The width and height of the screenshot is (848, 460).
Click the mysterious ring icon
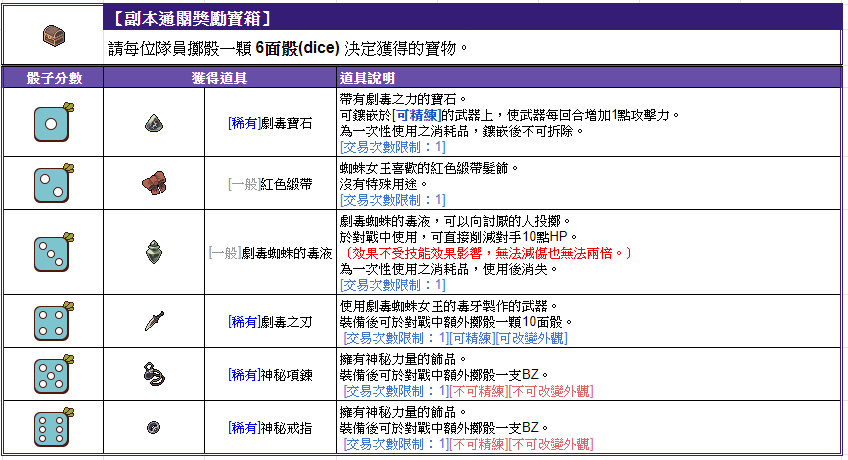click(154, 428)
